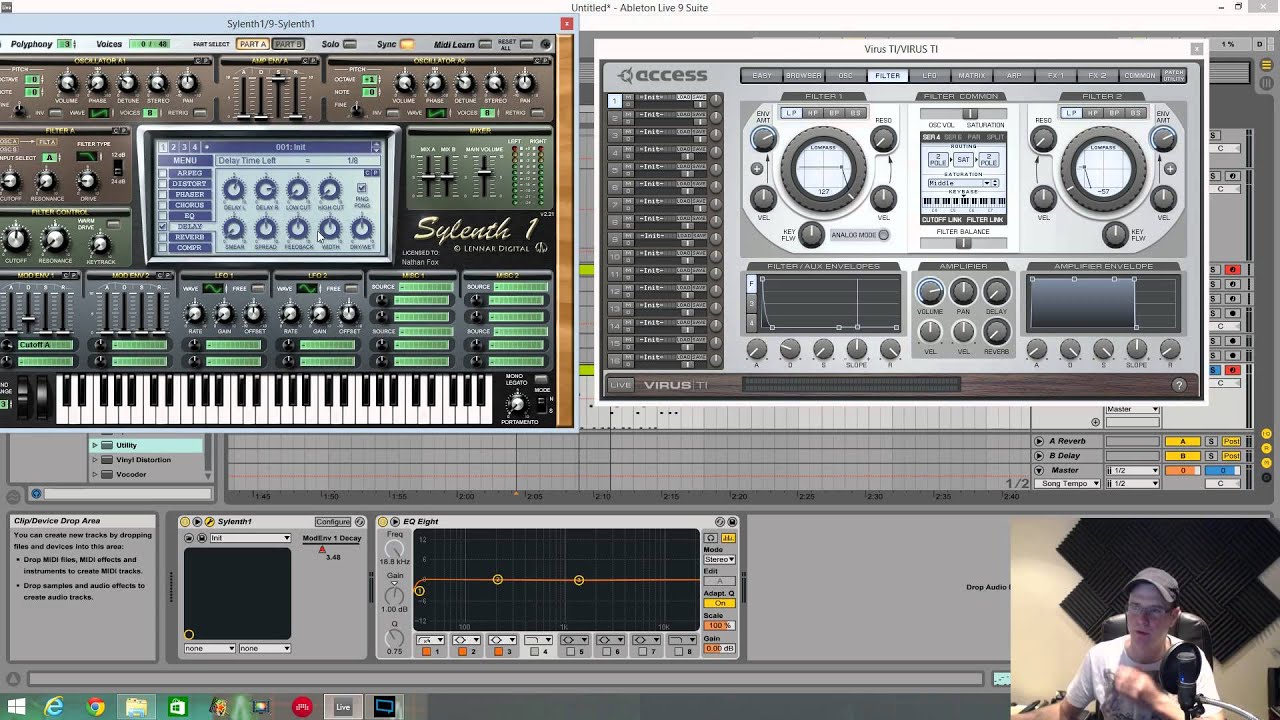
Task: Open the ARP tab in Virus TI
Action: pyautogui.click(x=1014, y=75)
